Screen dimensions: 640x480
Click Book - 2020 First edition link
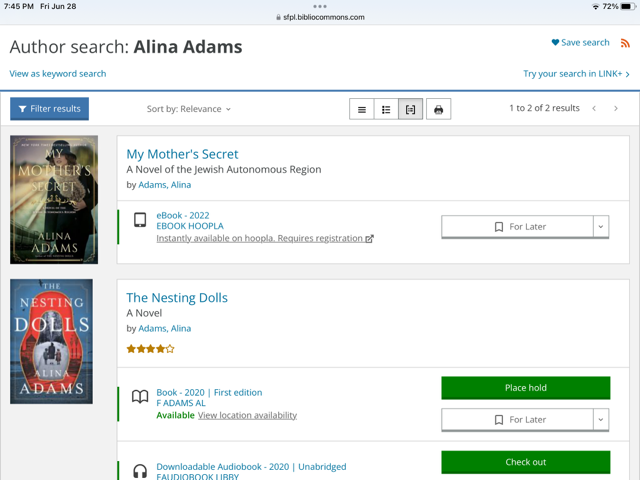209,392
